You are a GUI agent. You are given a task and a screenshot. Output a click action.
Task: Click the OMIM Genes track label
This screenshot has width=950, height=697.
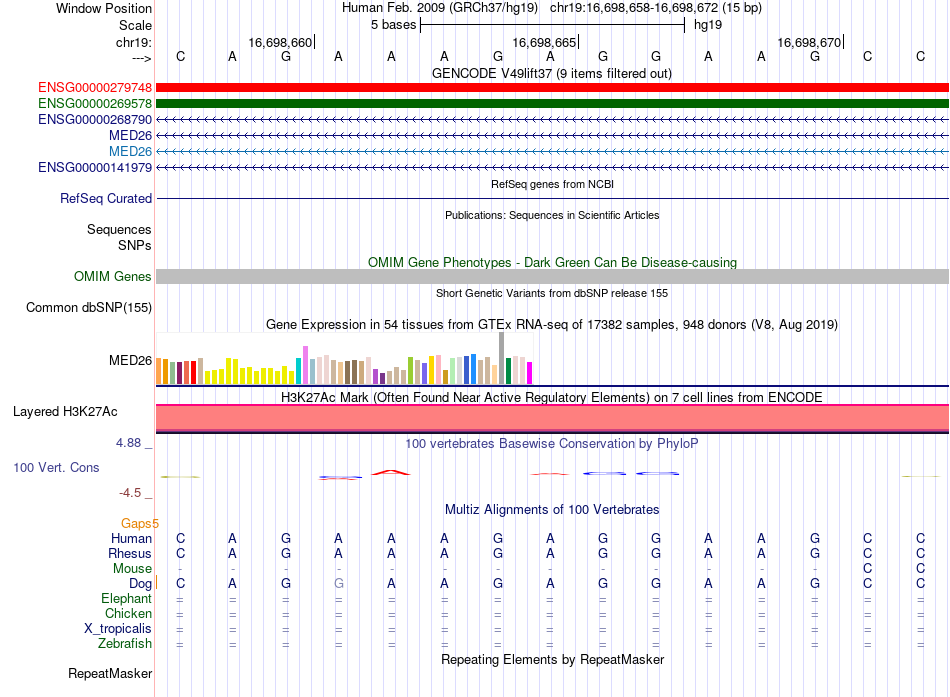click(113, 276)
